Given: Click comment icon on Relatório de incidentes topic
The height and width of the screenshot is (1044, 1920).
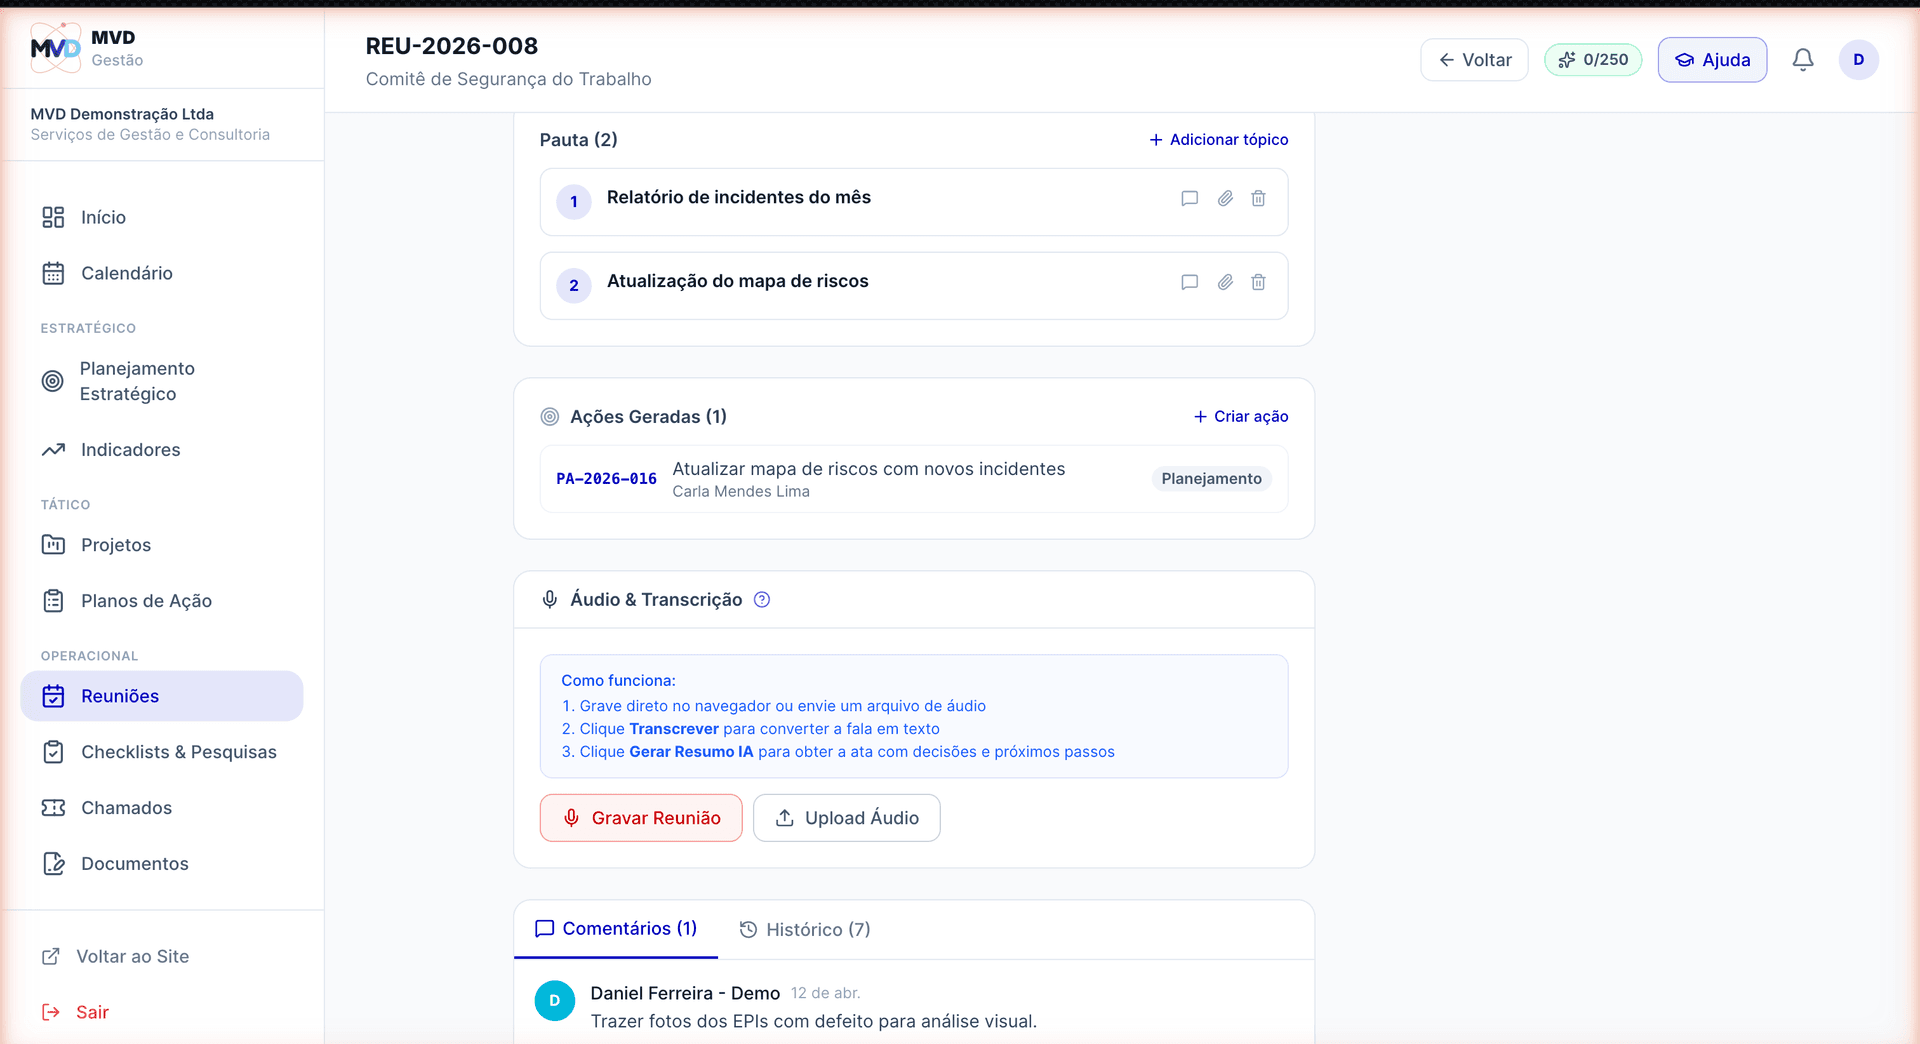Looking at the screenshot, I should click(1189, 199).
